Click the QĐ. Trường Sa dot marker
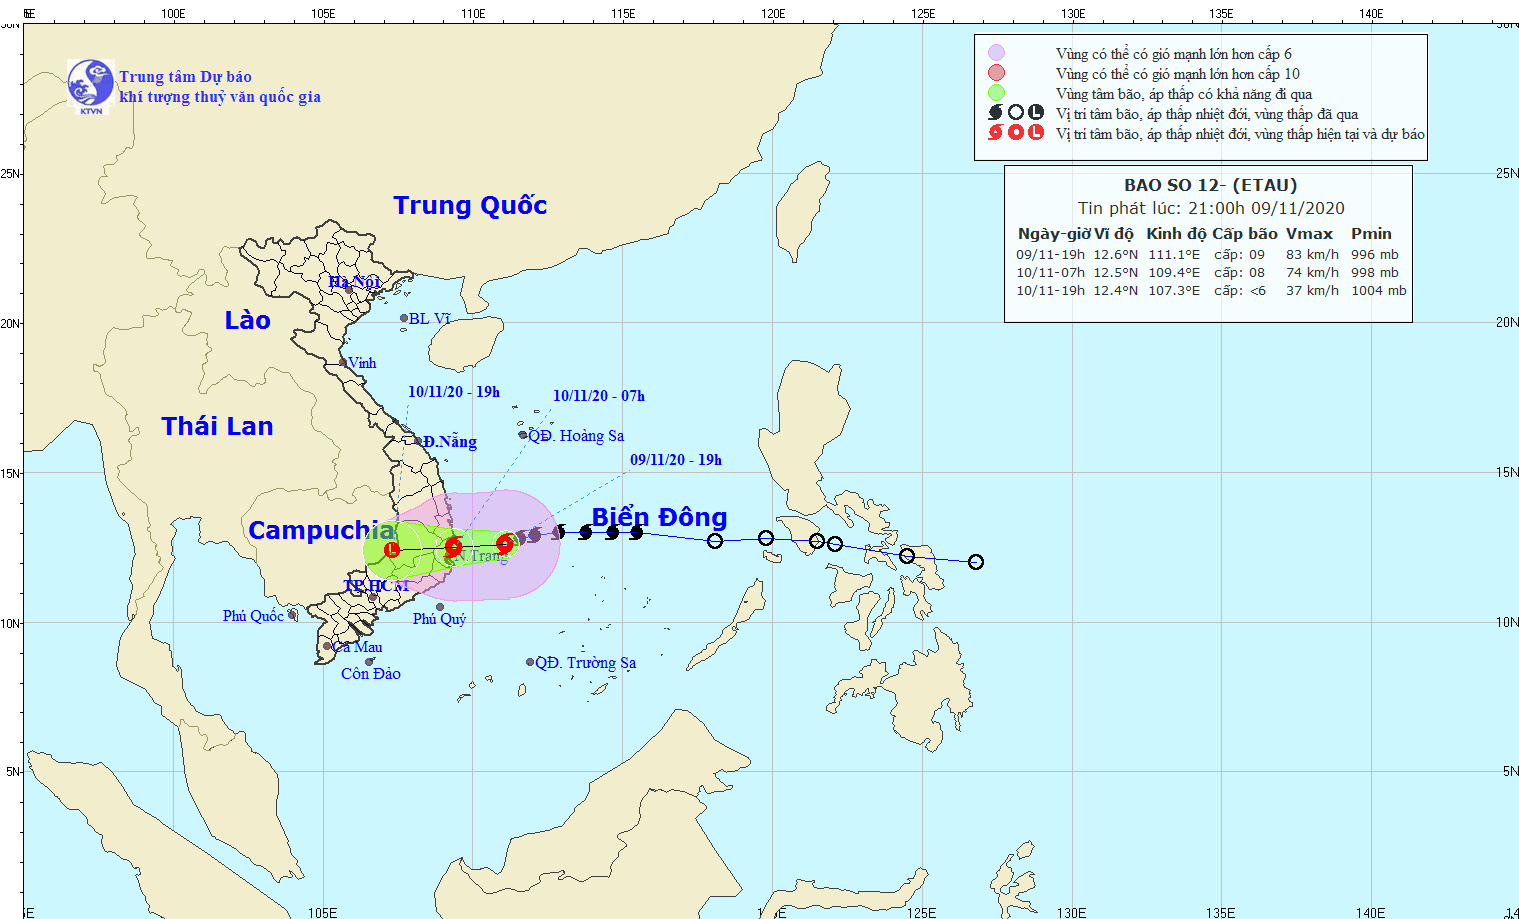This screenshot has width=1519, height=919. (530, 662)
